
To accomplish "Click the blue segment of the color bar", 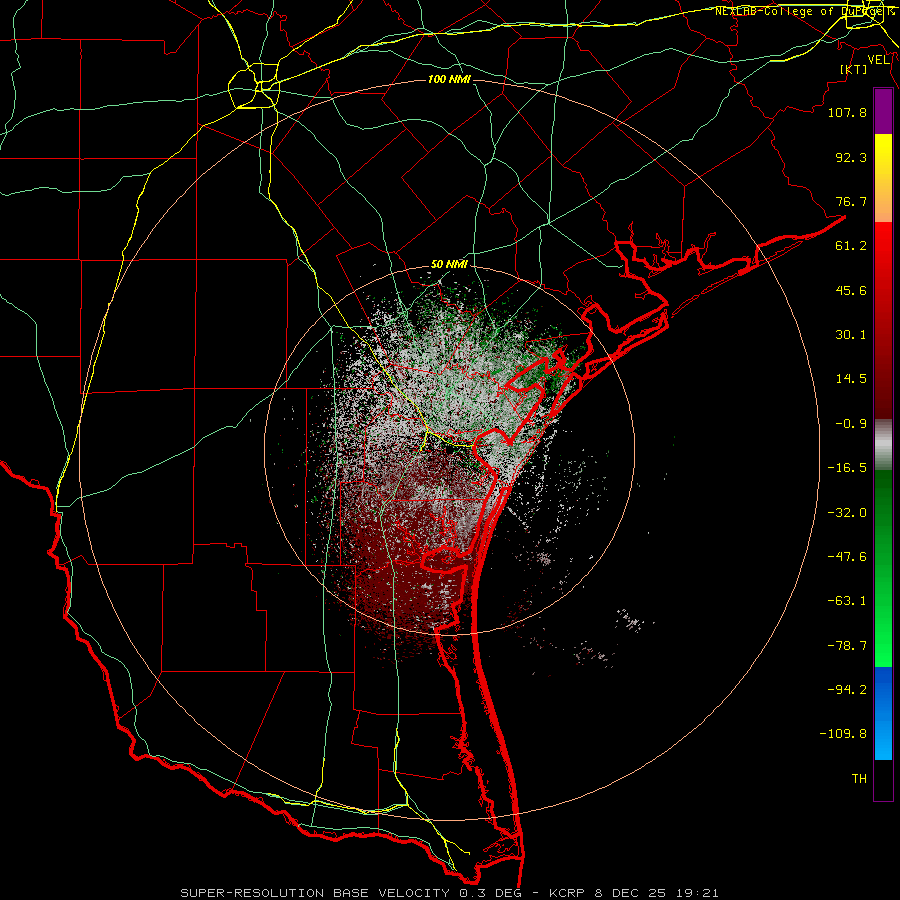I will (x=883, y=713).
